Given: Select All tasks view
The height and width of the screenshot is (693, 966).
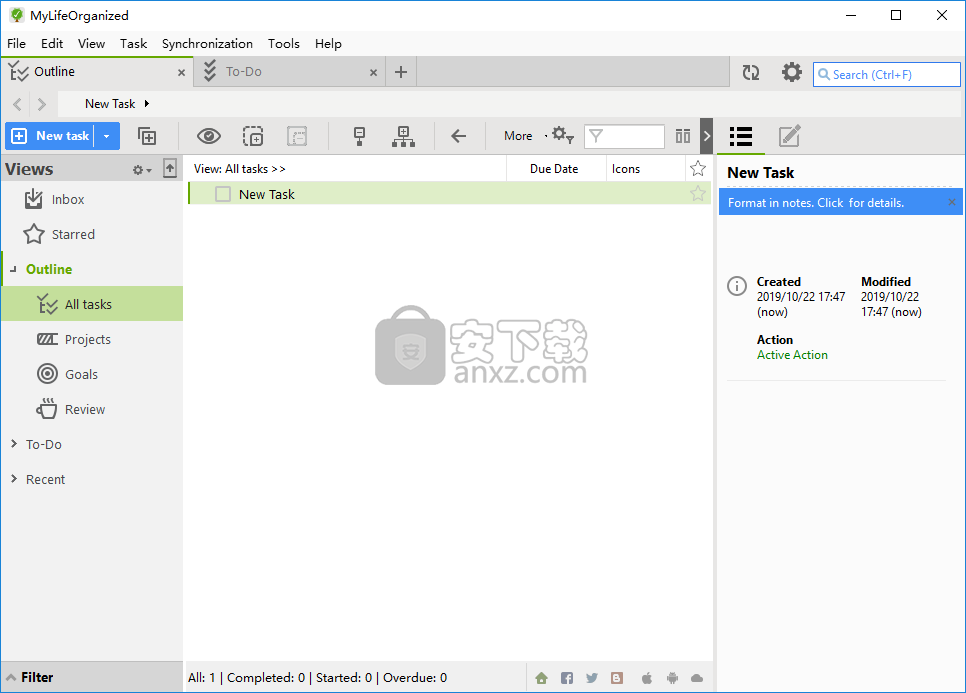Looking at the screenshot, I should tap(92, 304).
